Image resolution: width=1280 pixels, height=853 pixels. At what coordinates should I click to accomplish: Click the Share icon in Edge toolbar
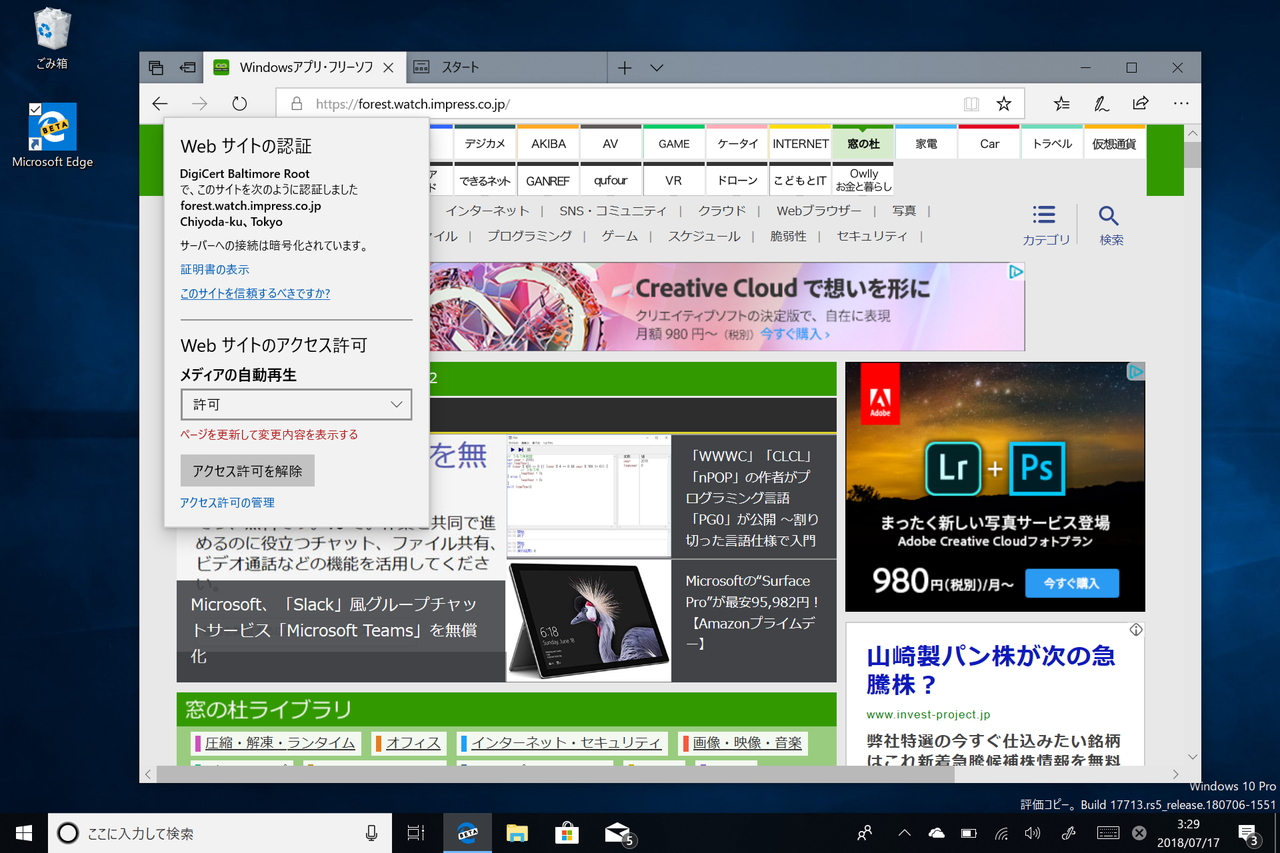(x=1140, y=103)
